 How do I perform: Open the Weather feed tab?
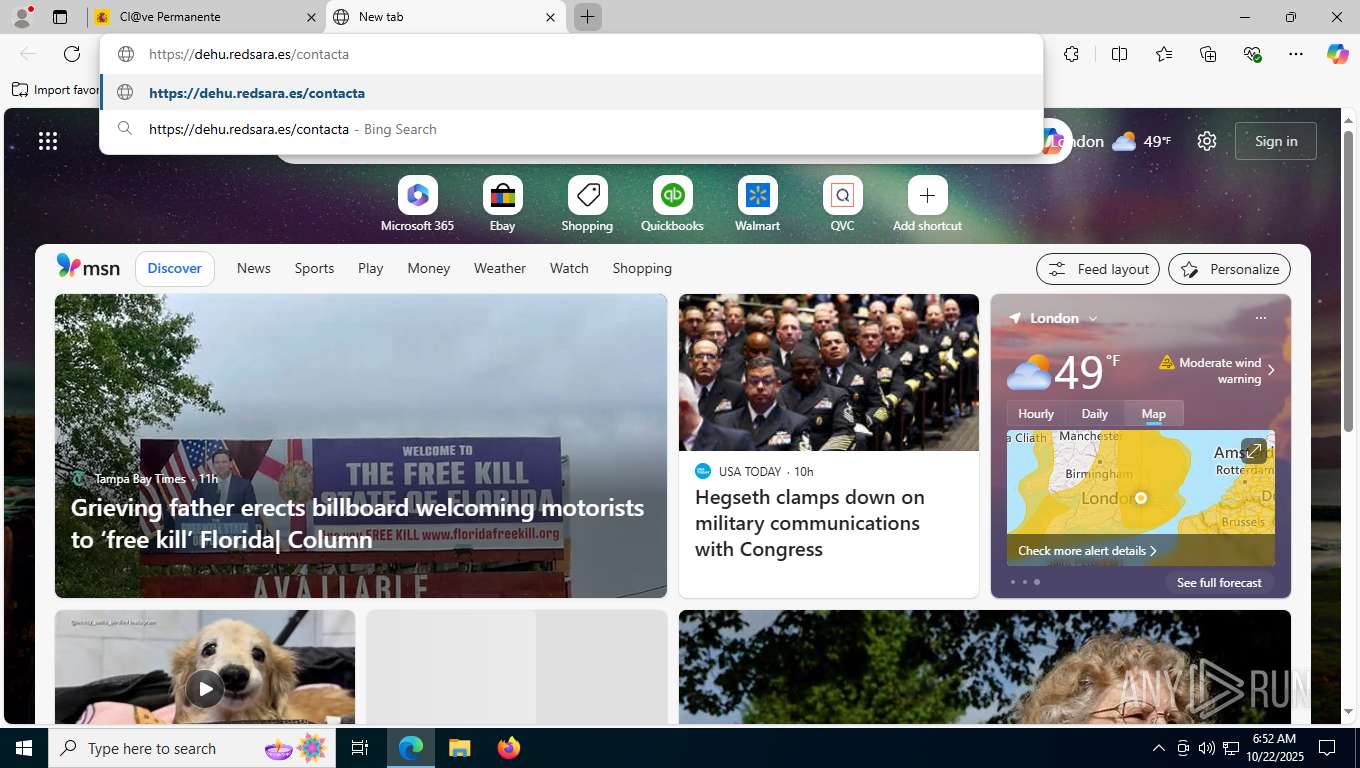pos(500,268)
